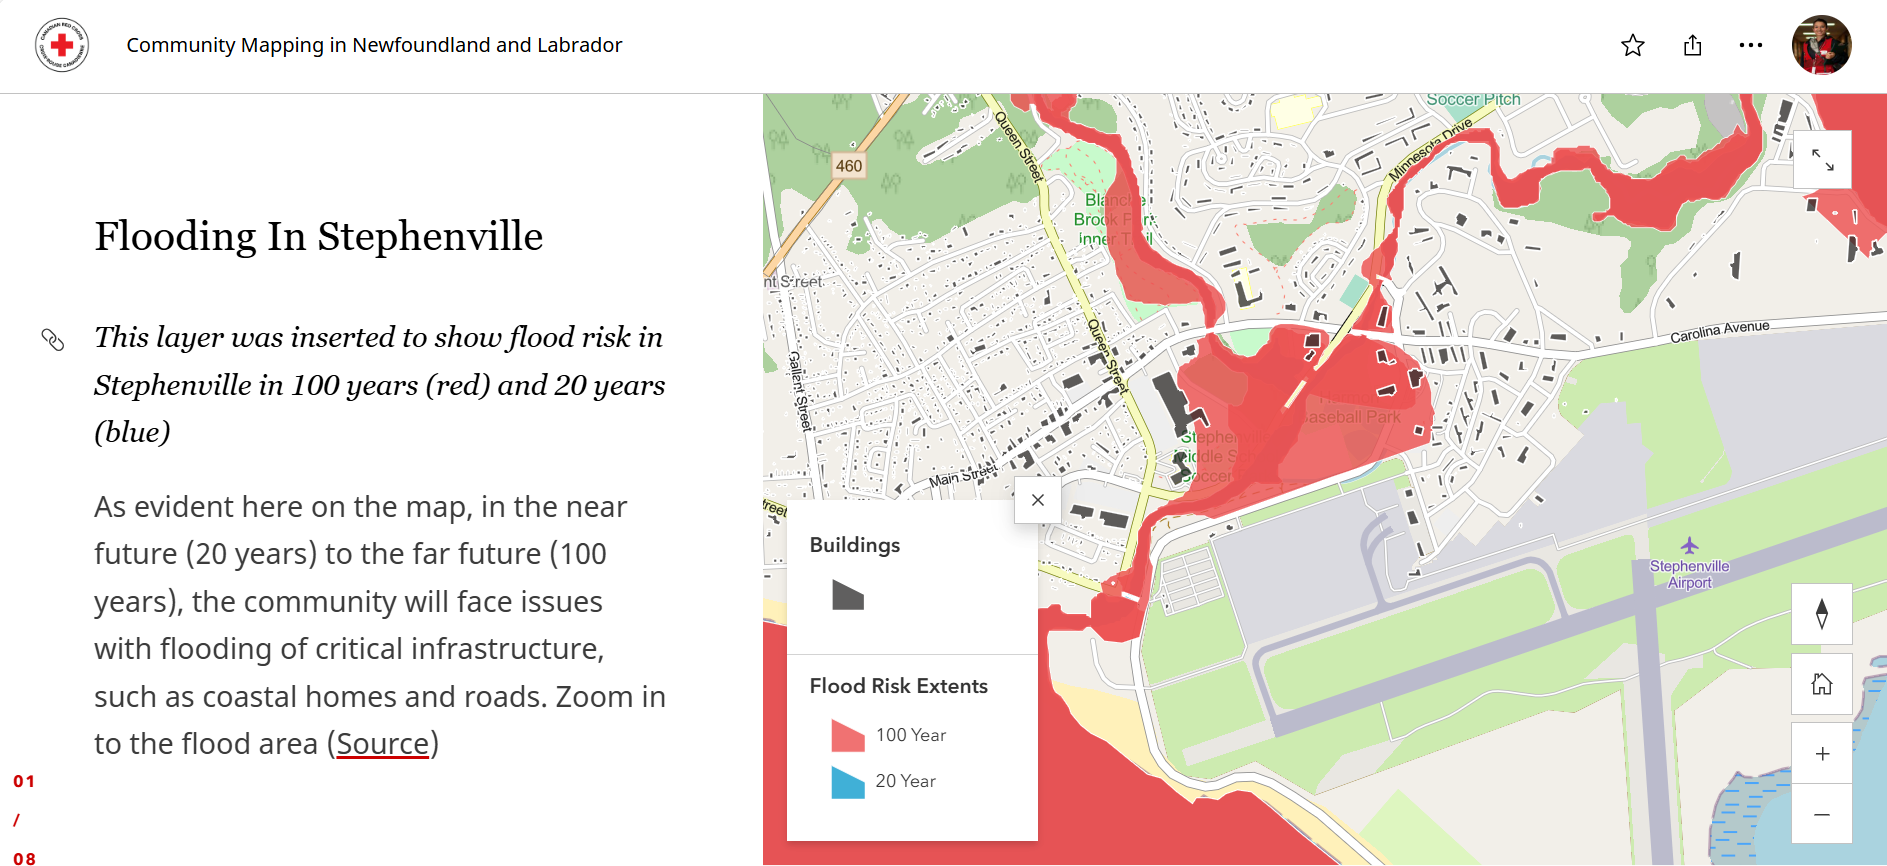The image size is (1887, 866).
Task: Expand the map to full screen
Action: [x=1822, y=160]
